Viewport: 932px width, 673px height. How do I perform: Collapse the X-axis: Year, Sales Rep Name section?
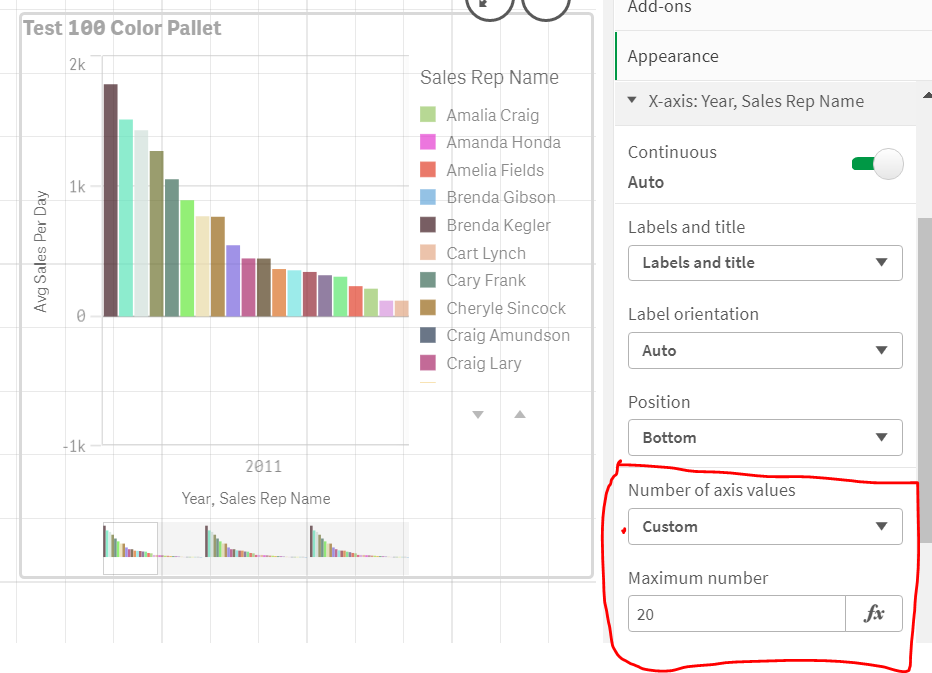632,100
